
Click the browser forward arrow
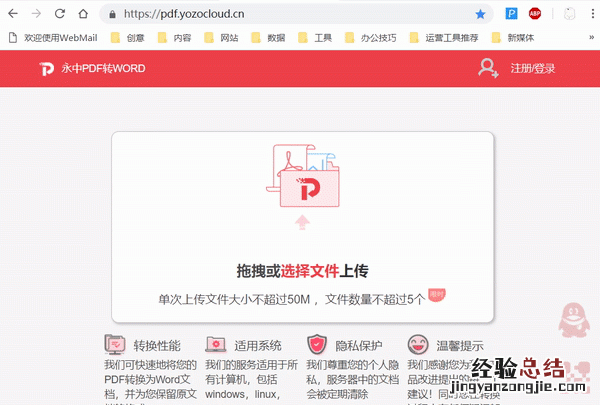click(36, 14)
